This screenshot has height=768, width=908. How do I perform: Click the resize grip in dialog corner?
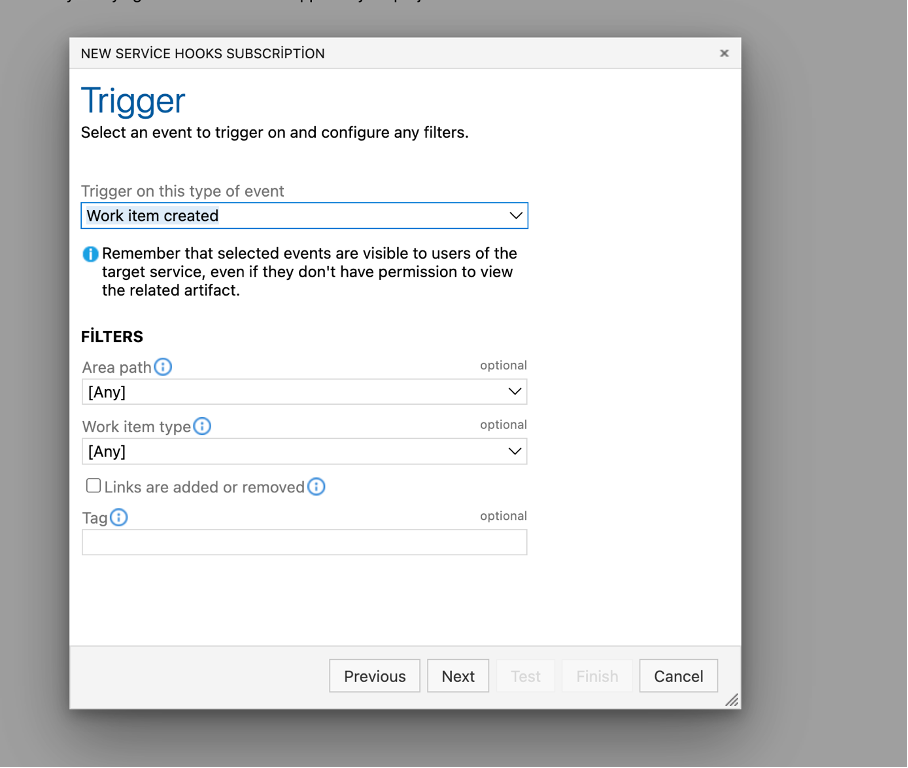pos(732,700)
